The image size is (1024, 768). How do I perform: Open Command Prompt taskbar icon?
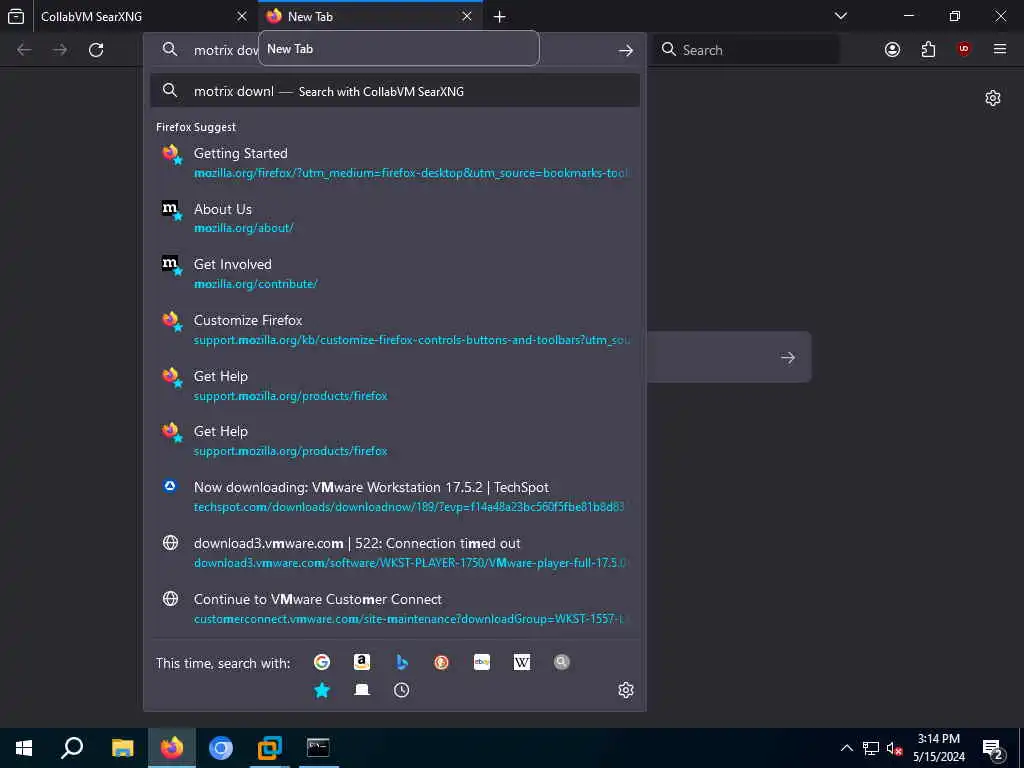point(318,748)
